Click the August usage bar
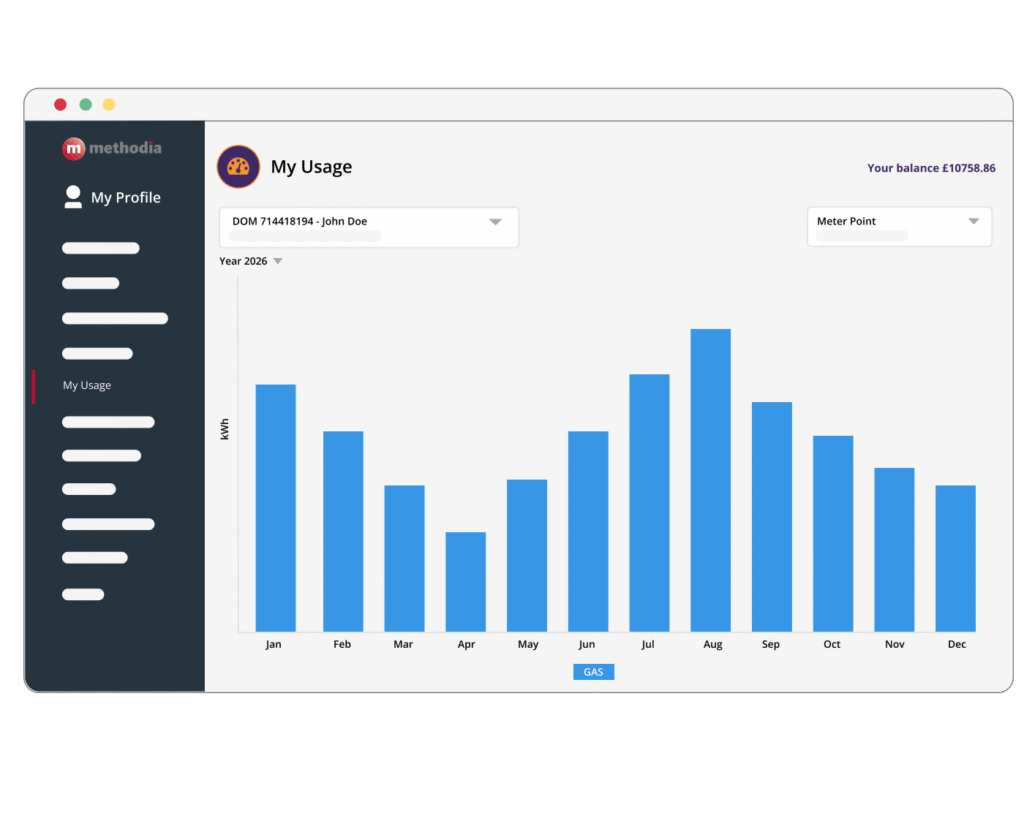This screenshot has width=1024, height=832. pyautogui.click(x=711, y=480)
